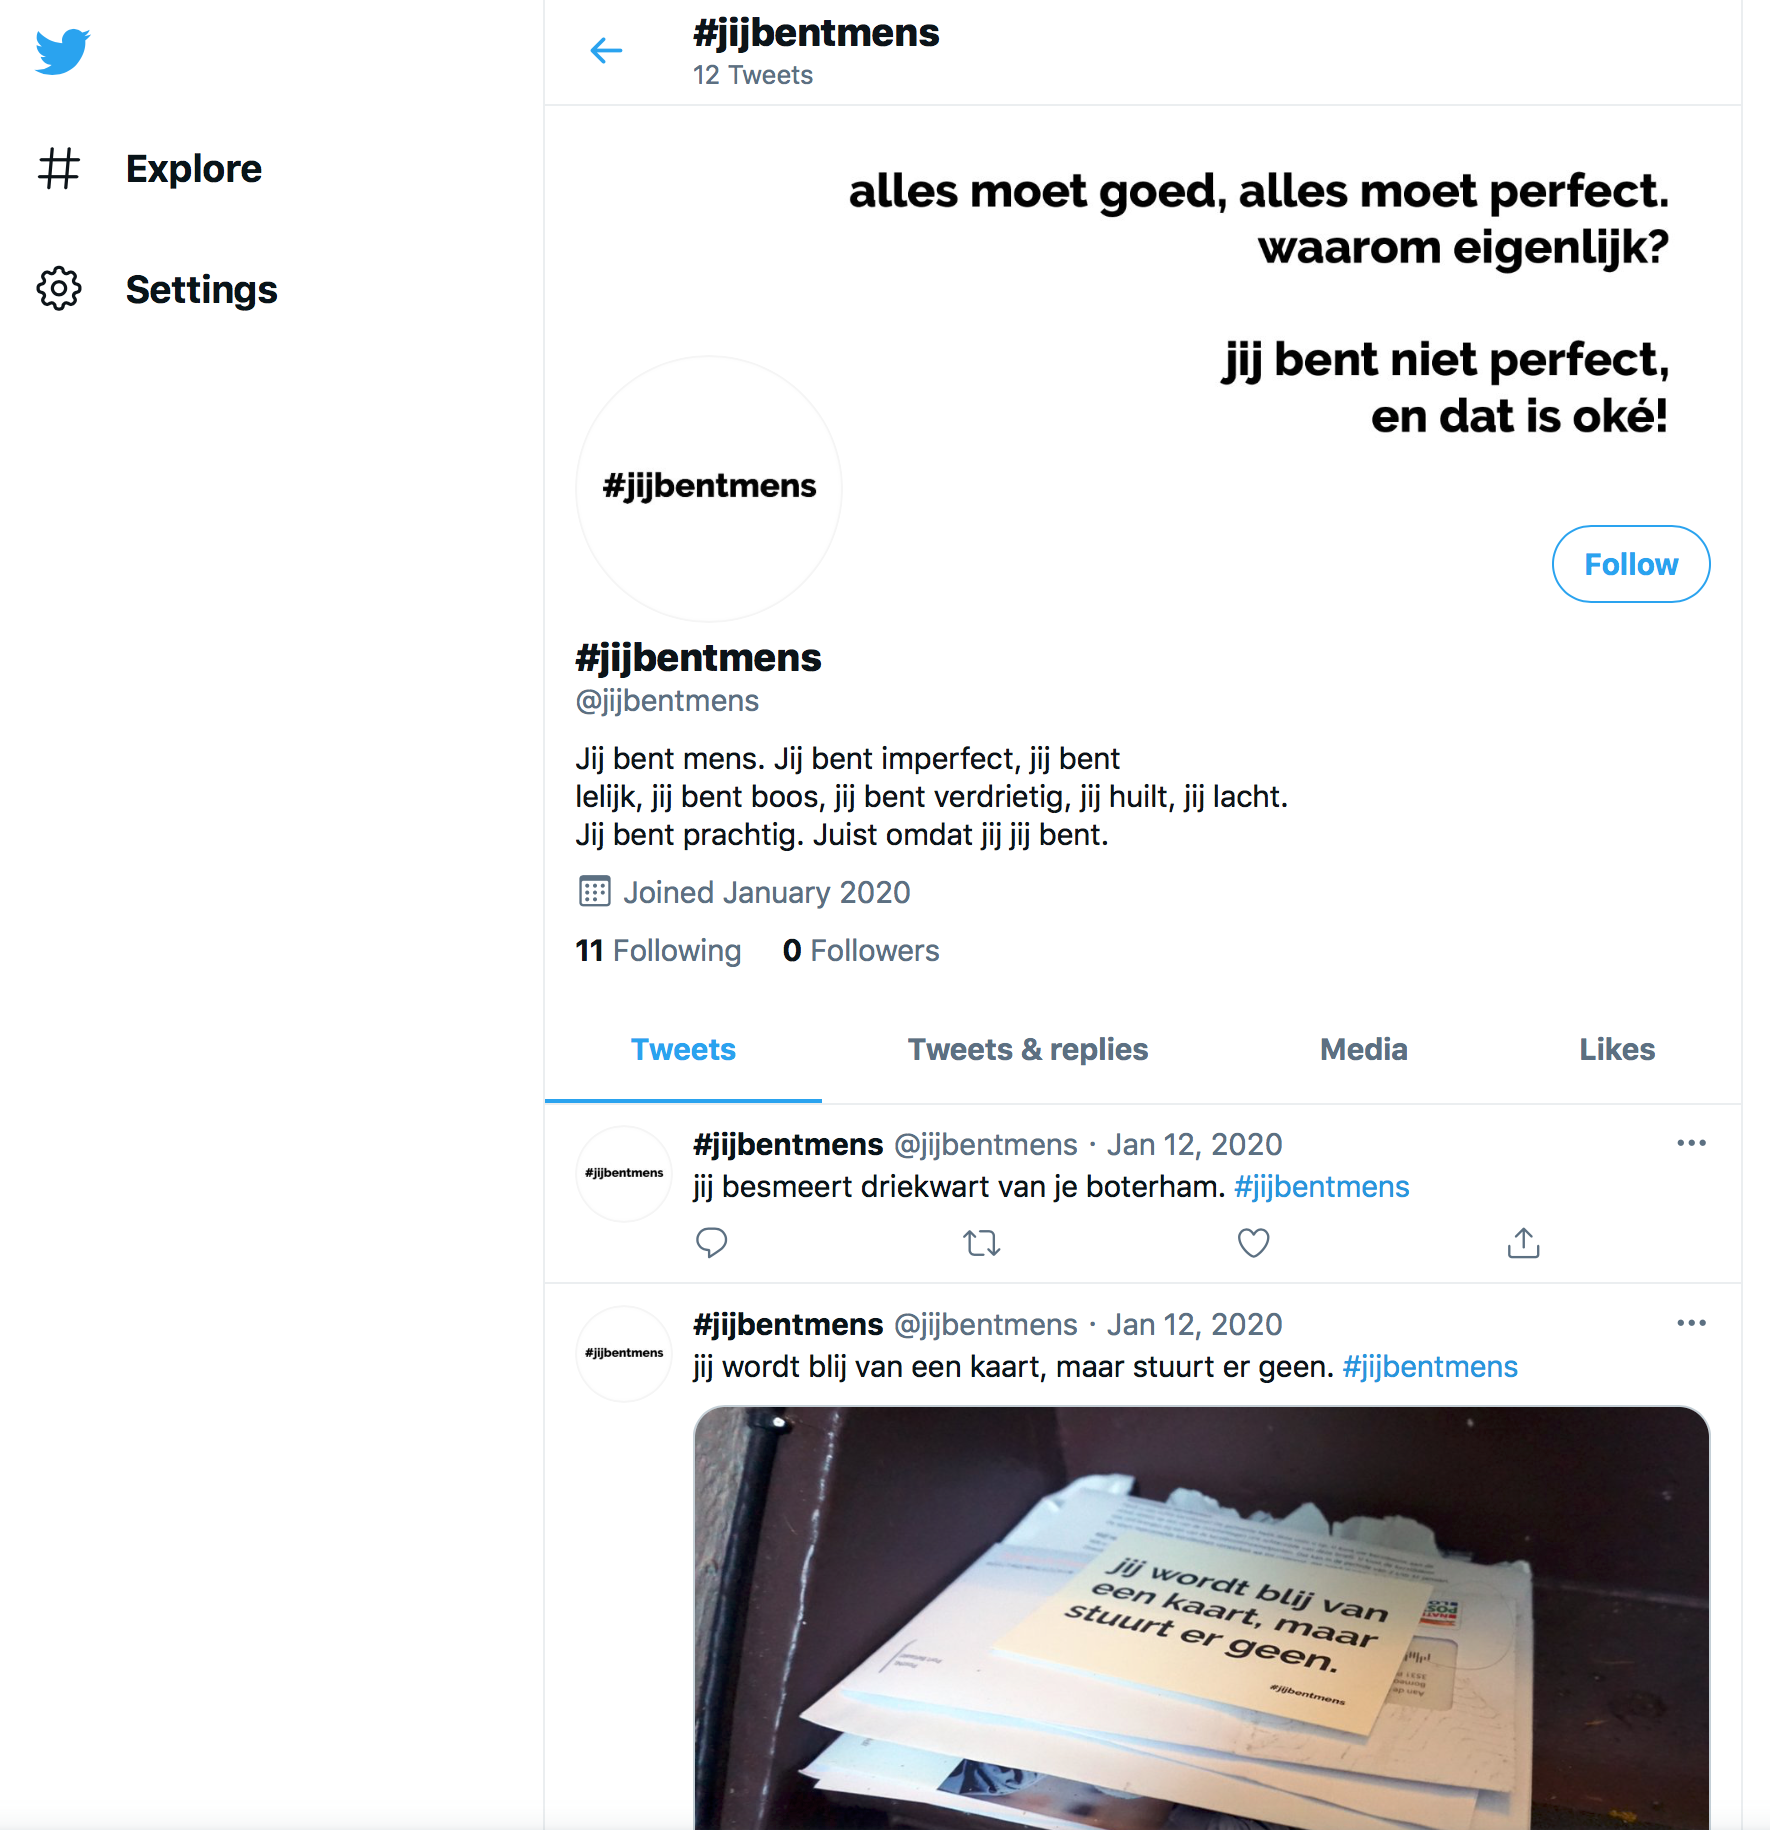The width and height of the screenshot is (1770, 1830).
Task: Open more options for first tweet
Action: pos(1691,1143)
